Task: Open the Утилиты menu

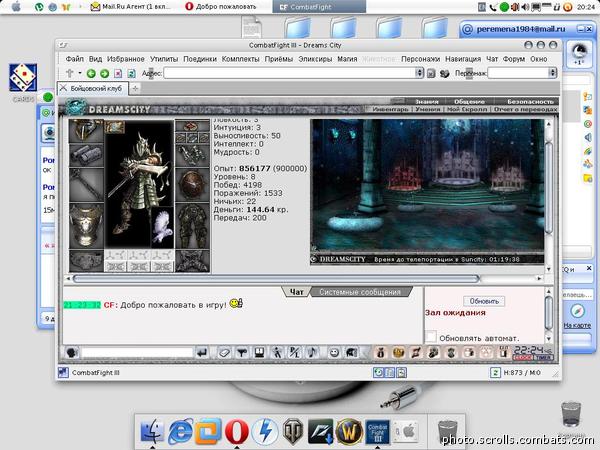Action: pyautogui.click(x=164, y=59)
